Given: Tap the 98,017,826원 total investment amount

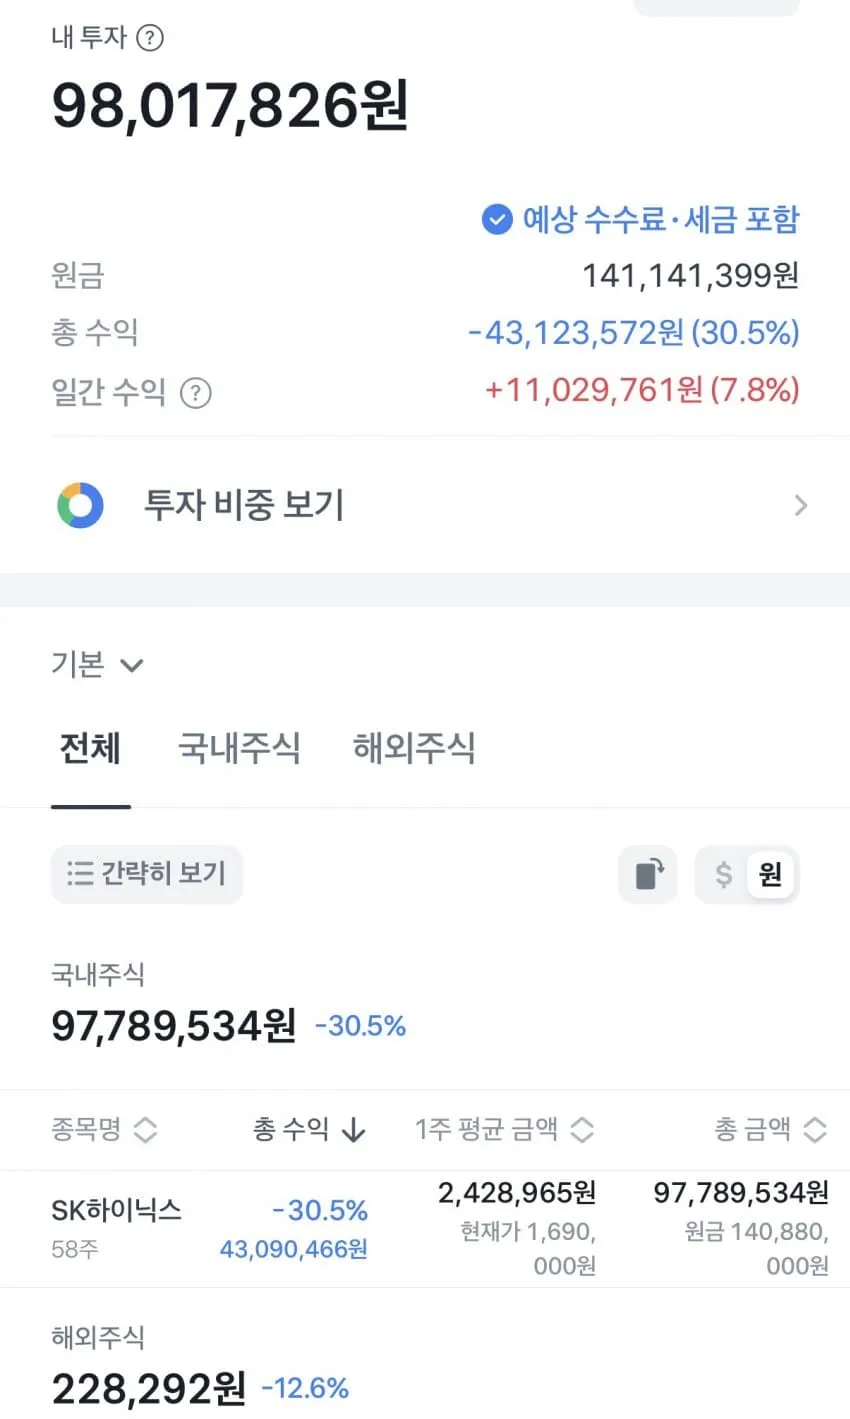Looking at the screenshot, I should (x=230, y=105).
